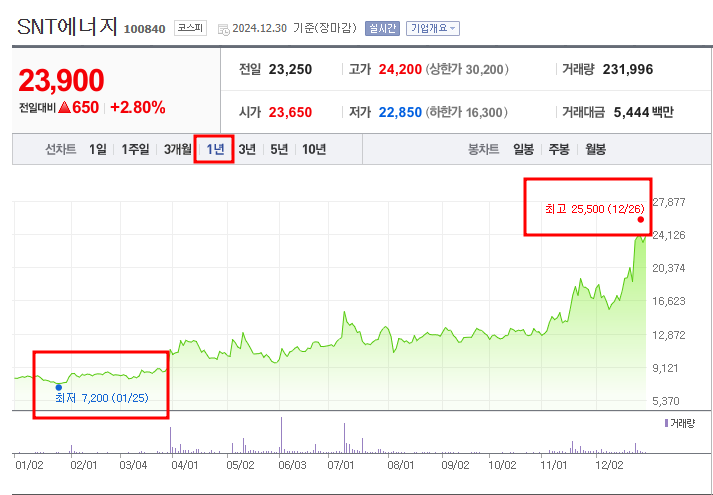Screen dimensions: 713x495
Task: Click the 03/04 x-axis date label
Action: [x=133, y=465]
